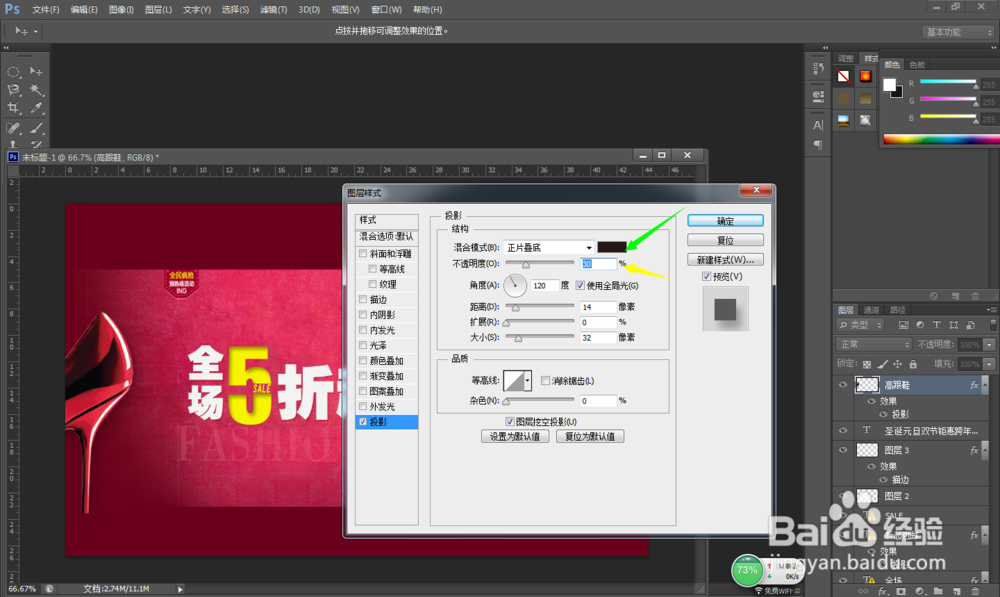Toggle 使用全局光 checkbox
The width and height of the screenshot is (1000, 597).
580,285
